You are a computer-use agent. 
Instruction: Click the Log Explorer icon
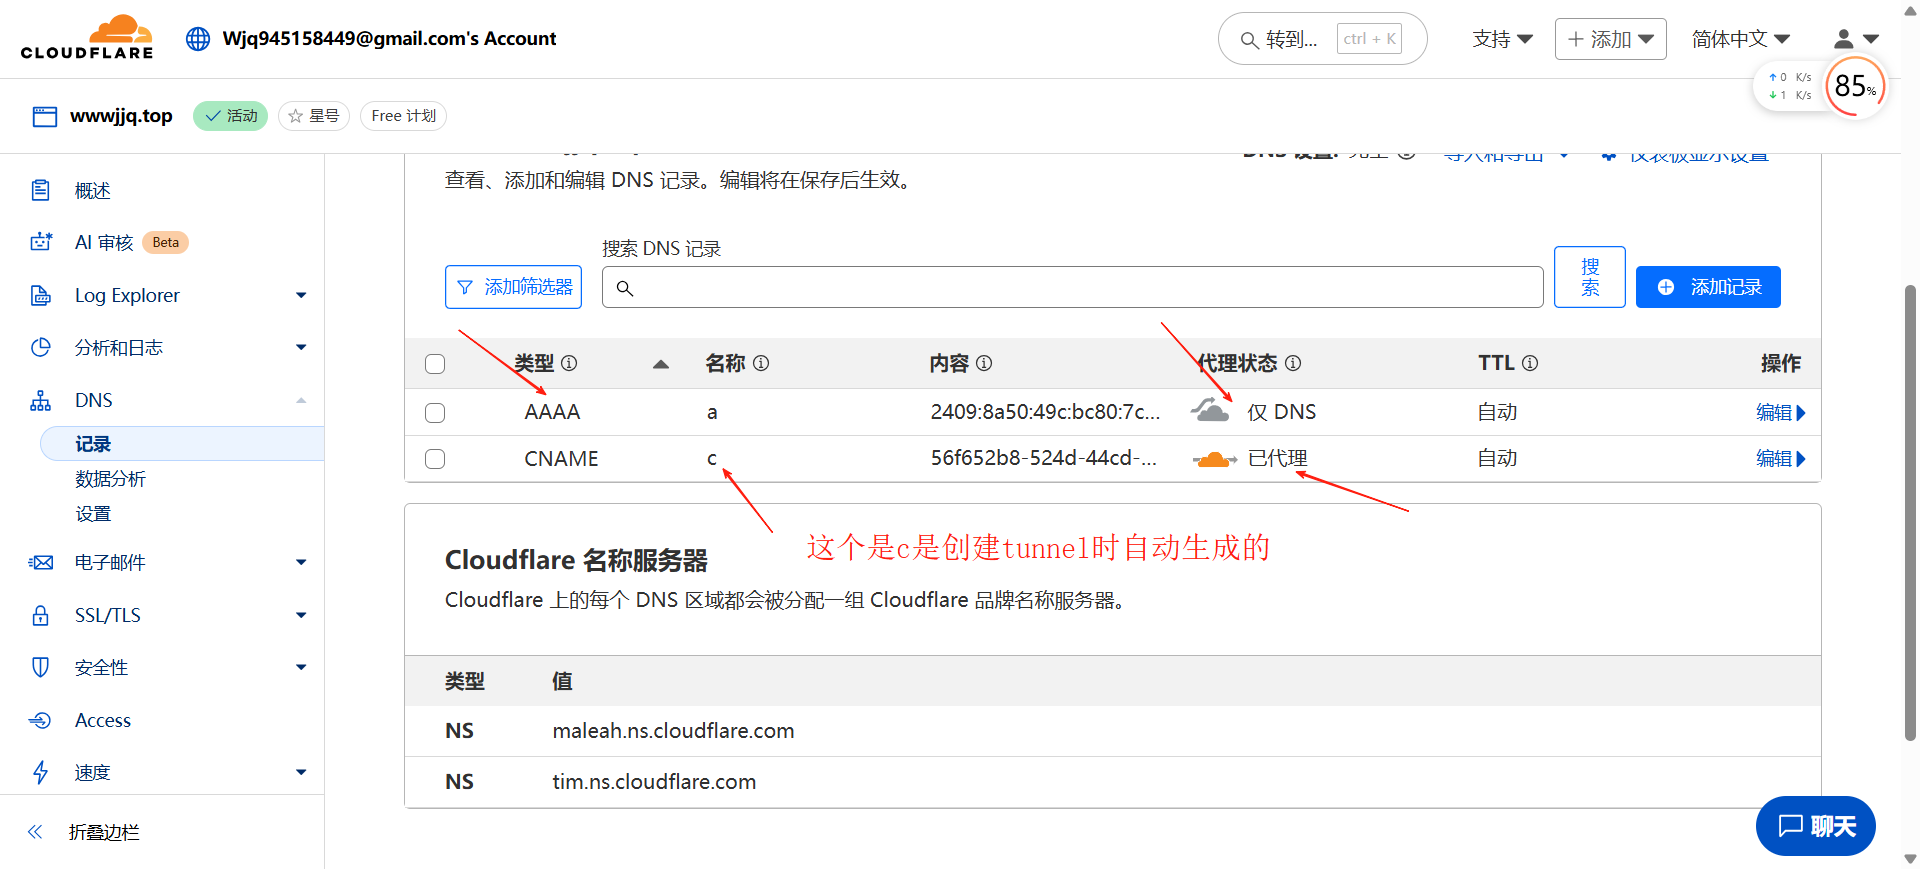click(40, 295)
